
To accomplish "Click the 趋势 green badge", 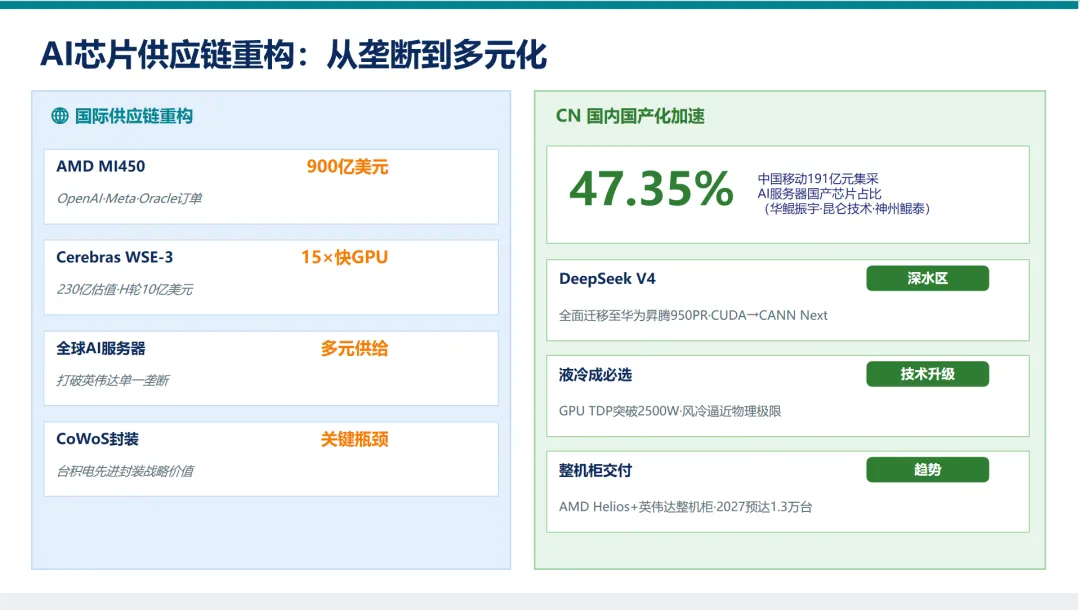I will (x=927, y=470).
